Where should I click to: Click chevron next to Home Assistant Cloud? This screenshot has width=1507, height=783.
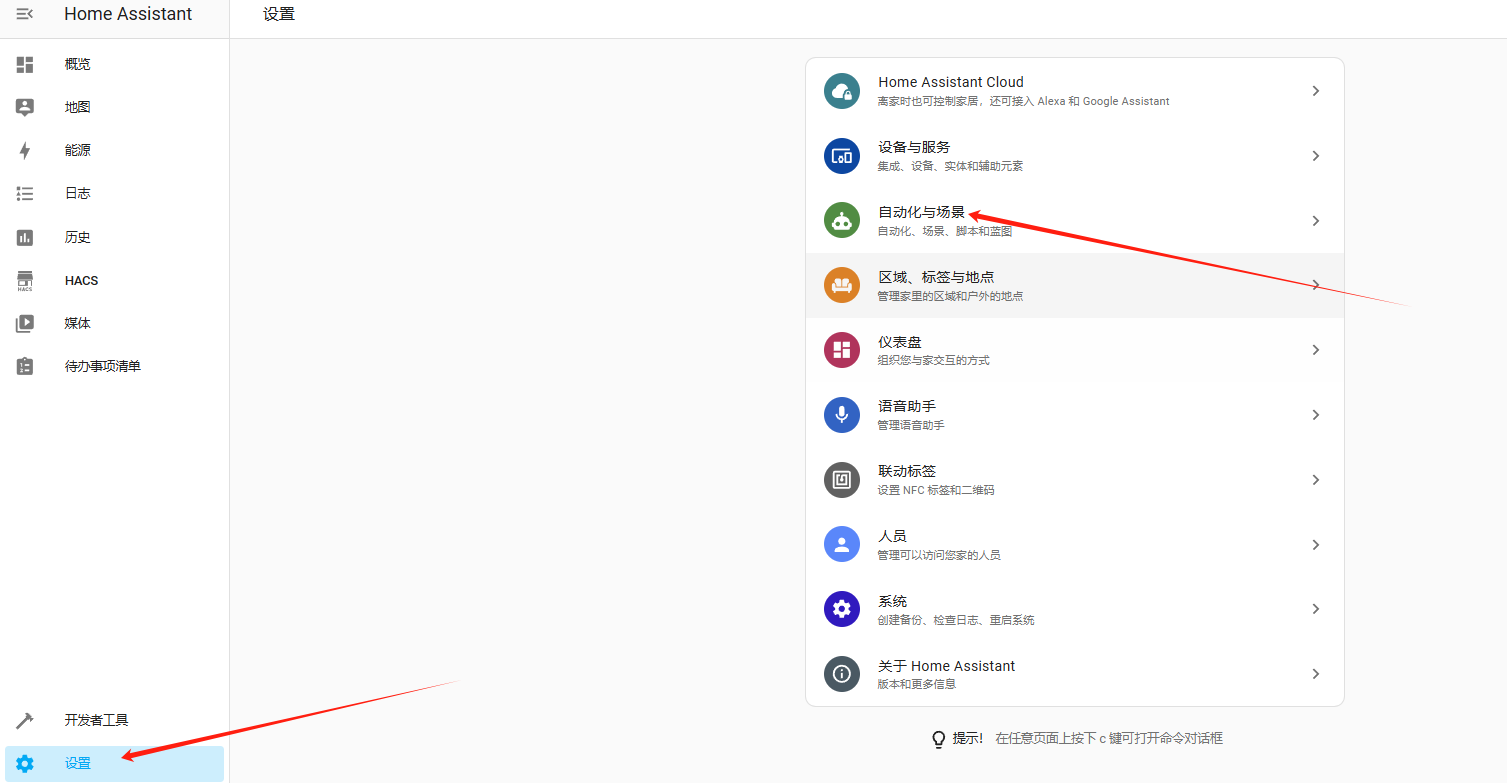[1315, 91]
